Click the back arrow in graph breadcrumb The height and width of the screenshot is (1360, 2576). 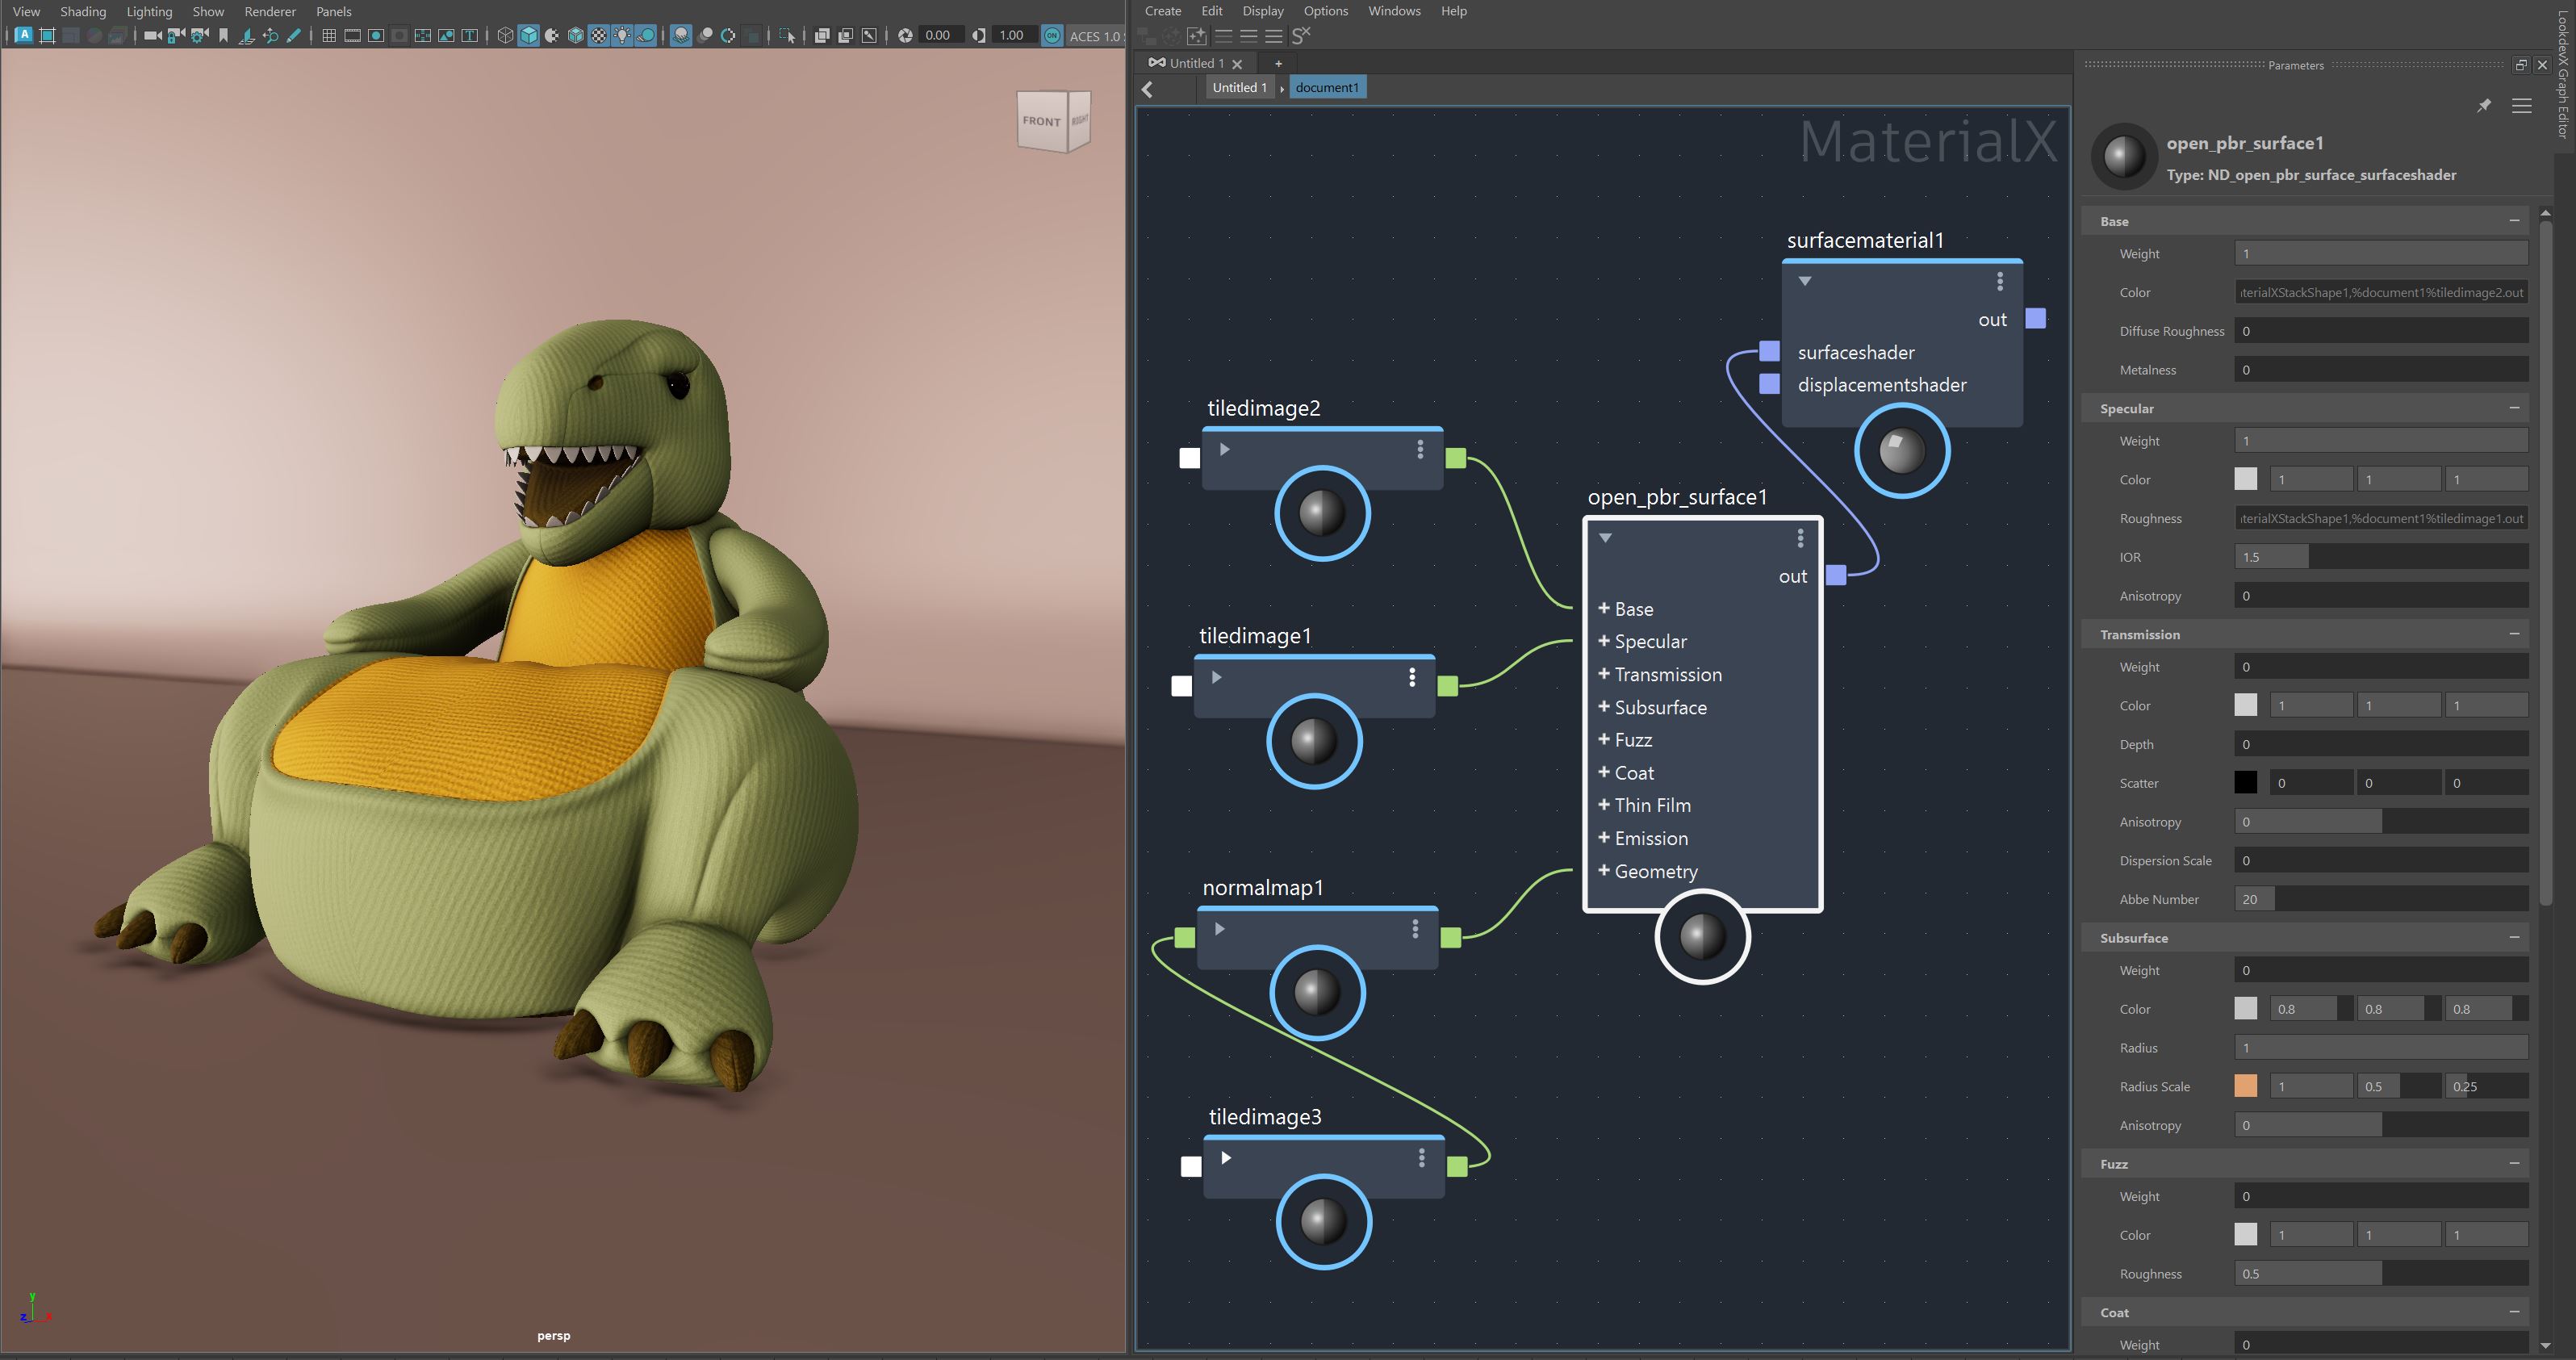1148,89
